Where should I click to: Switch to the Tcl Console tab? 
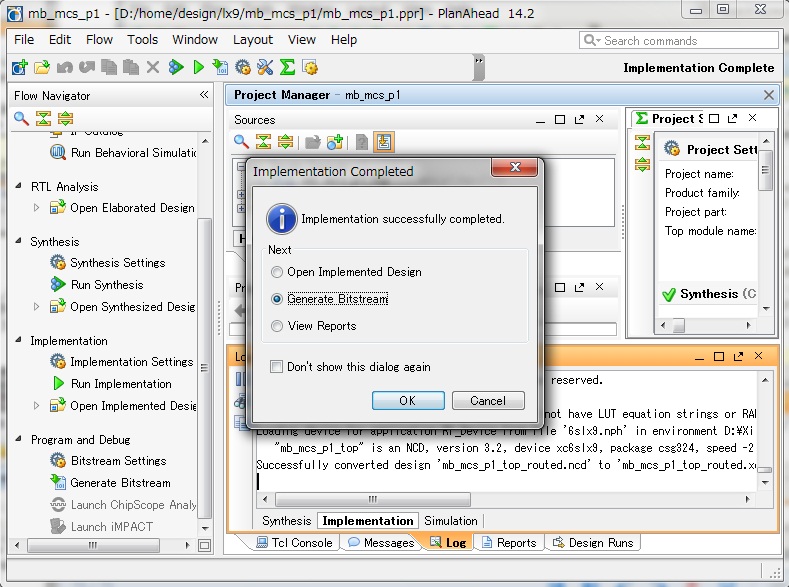pyautogui.click(x=294, y=543)
